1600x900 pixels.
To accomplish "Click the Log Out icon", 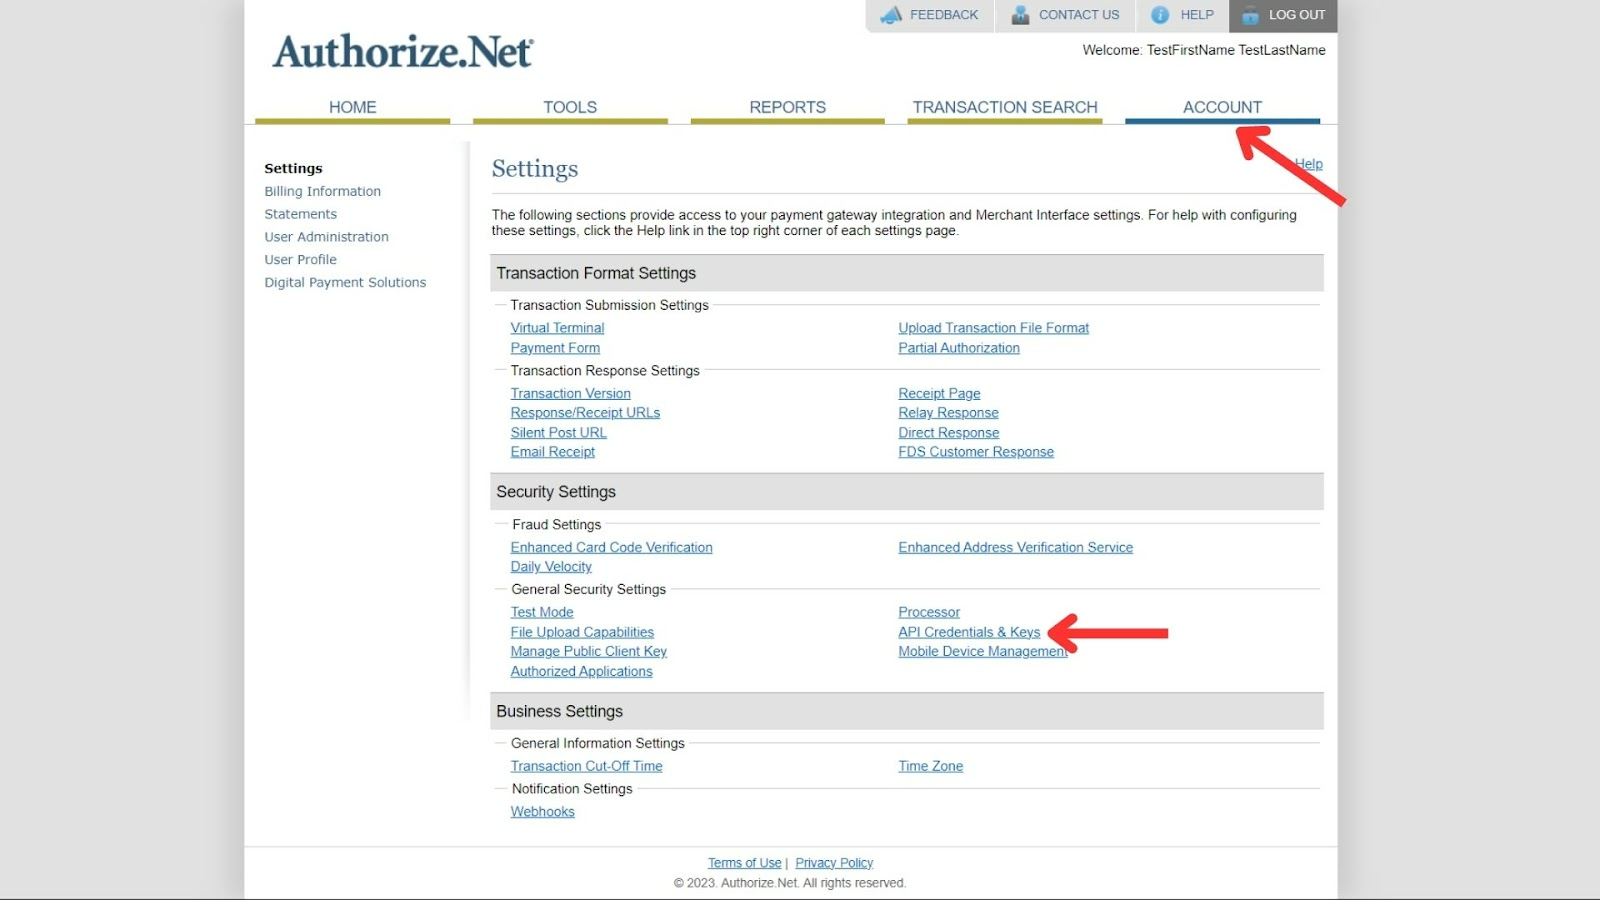I will tap(1250, 15).
